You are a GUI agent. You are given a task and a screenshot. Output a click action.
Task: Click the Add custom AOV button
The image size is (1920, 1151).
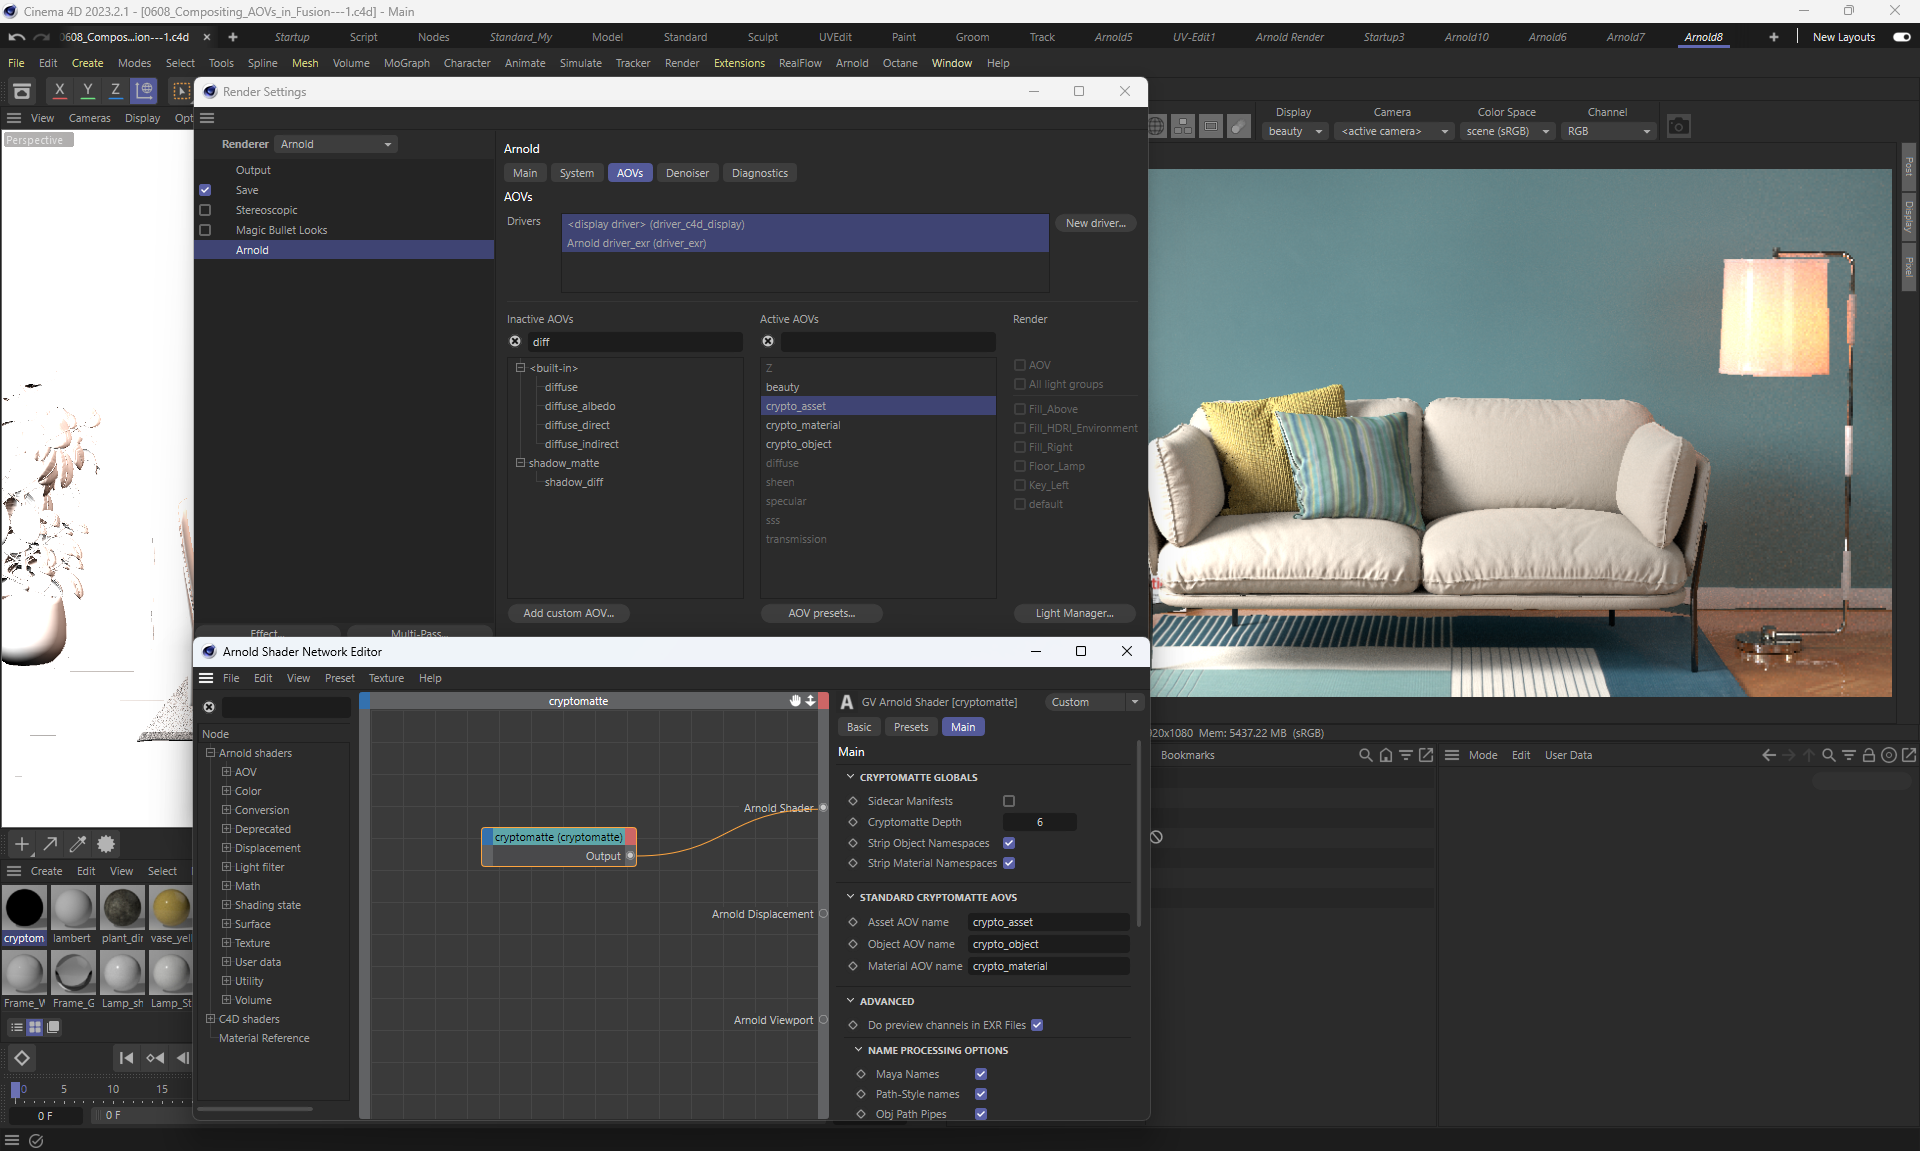[568, 613]
